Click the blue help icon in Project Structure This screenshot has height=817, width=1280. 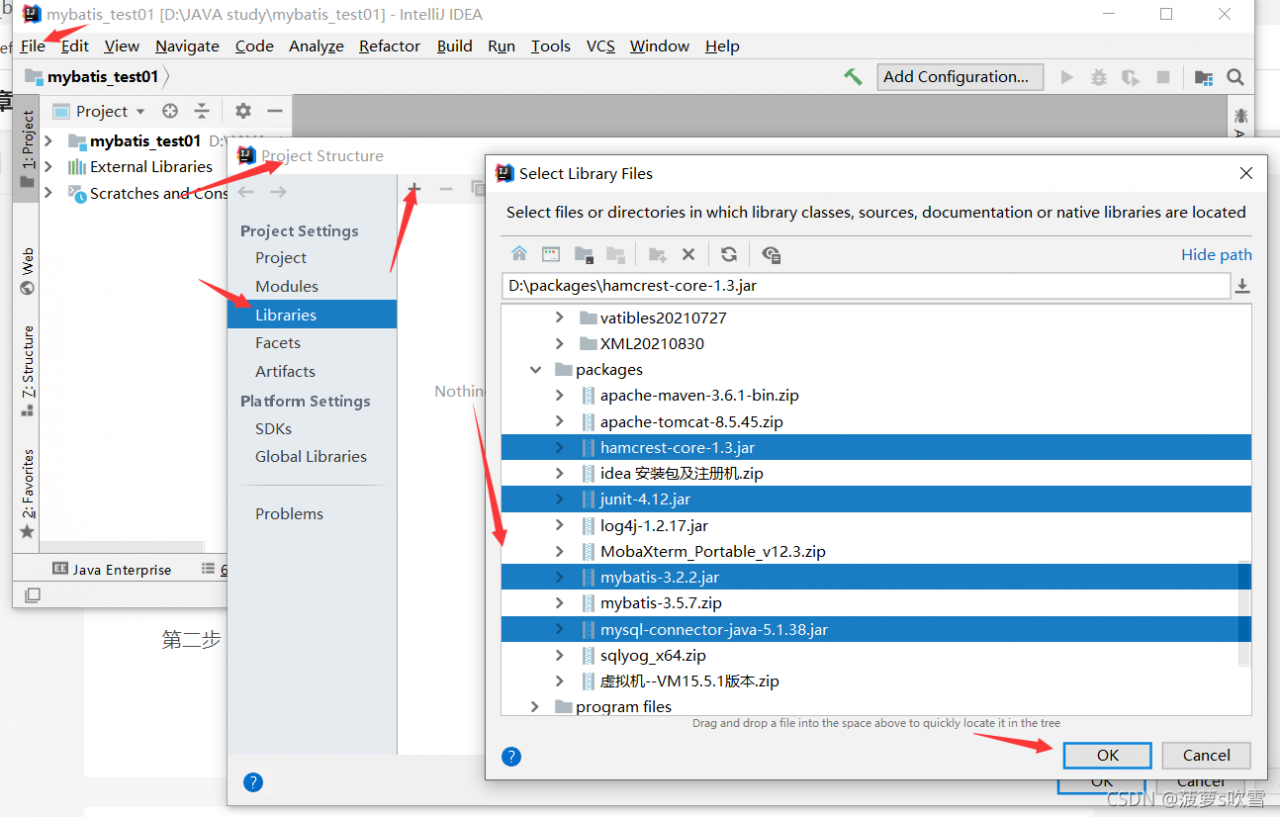tap(253, 782)
